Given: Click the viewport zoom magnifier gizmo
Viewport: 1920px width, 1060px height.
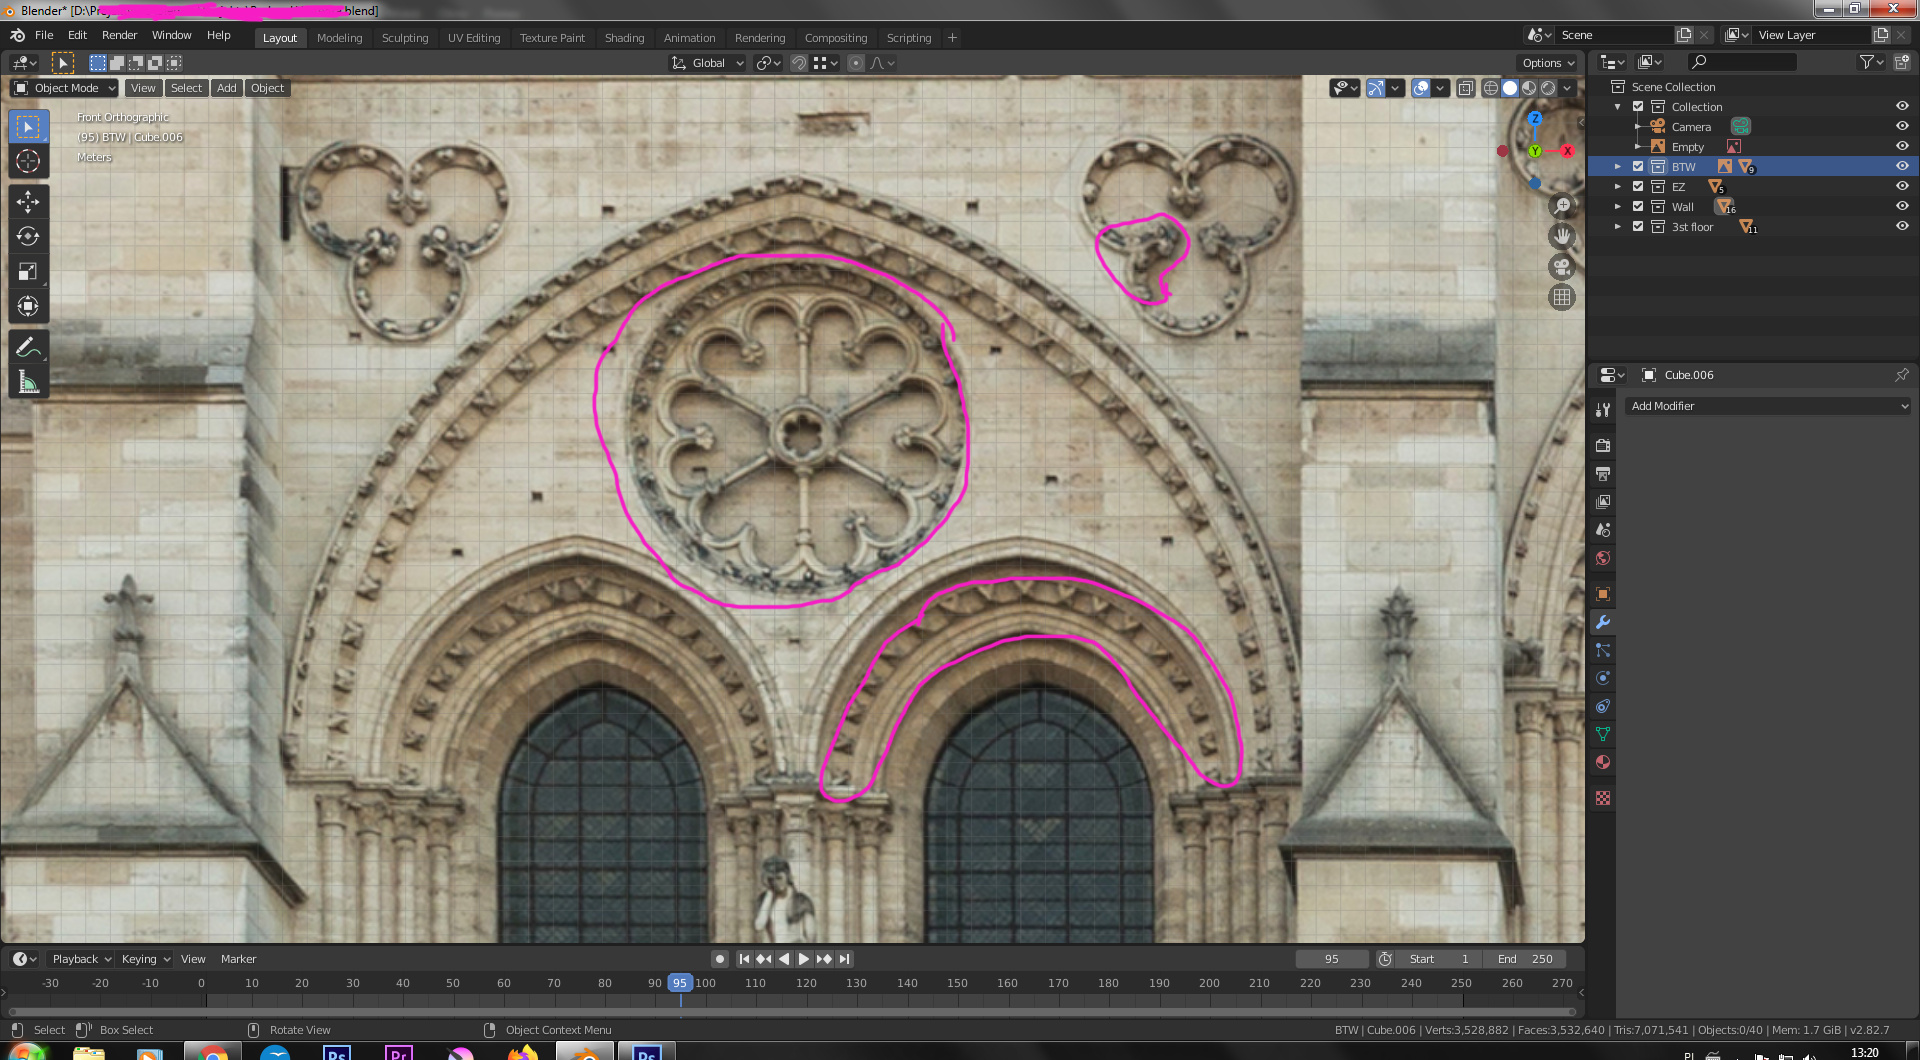Looking at the screenshot, I should coord(1562,205).
